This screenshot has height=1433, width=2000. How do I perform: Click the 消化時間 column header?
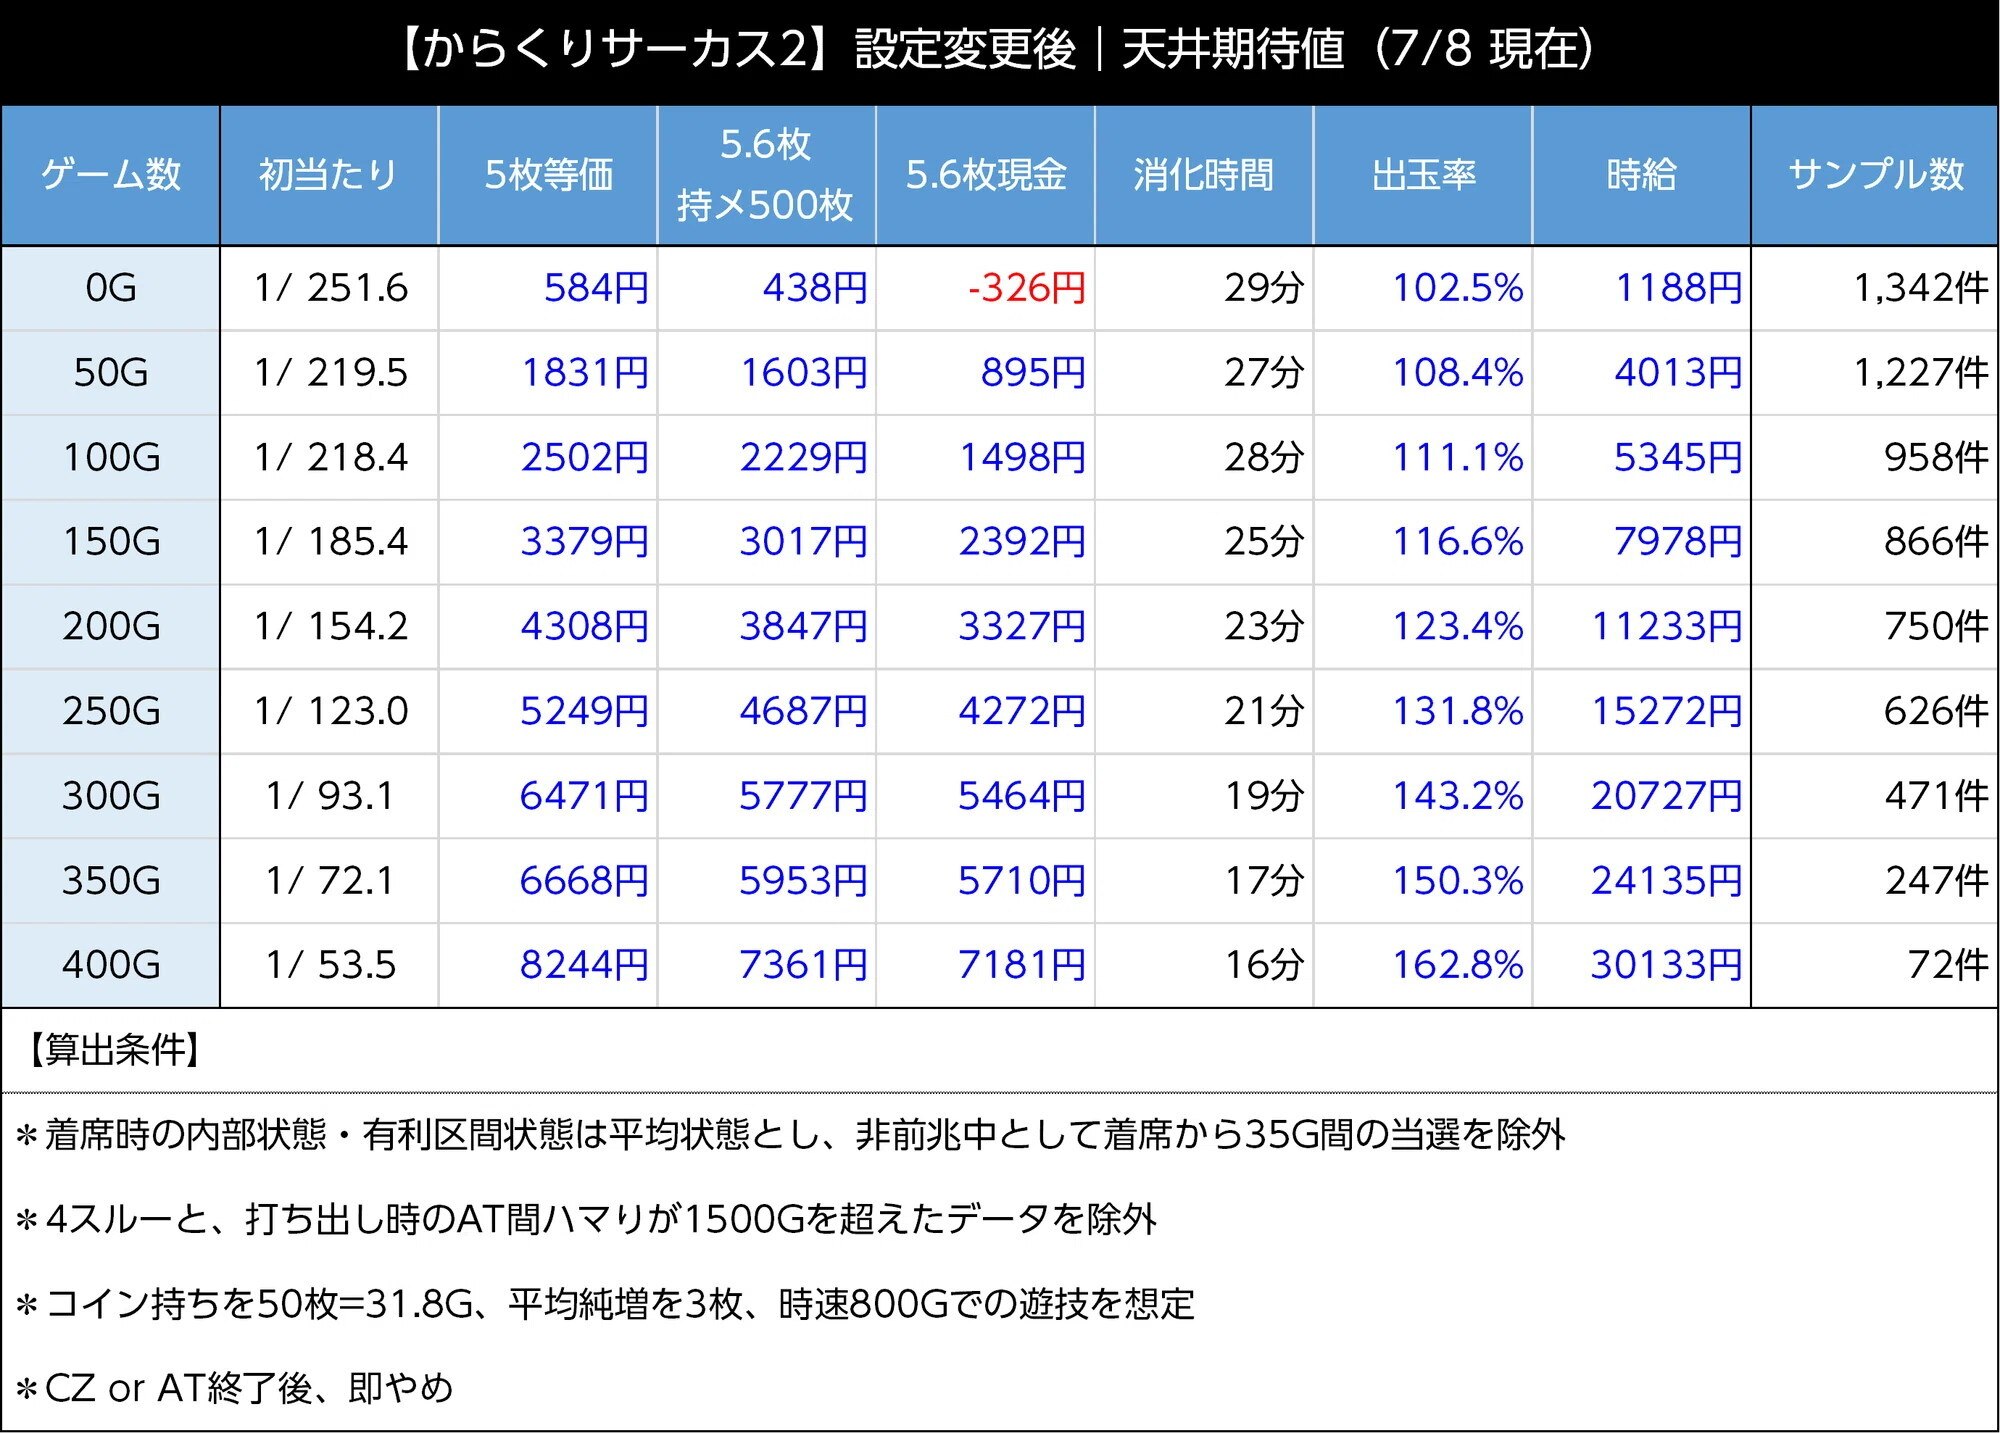(1204, 175)
